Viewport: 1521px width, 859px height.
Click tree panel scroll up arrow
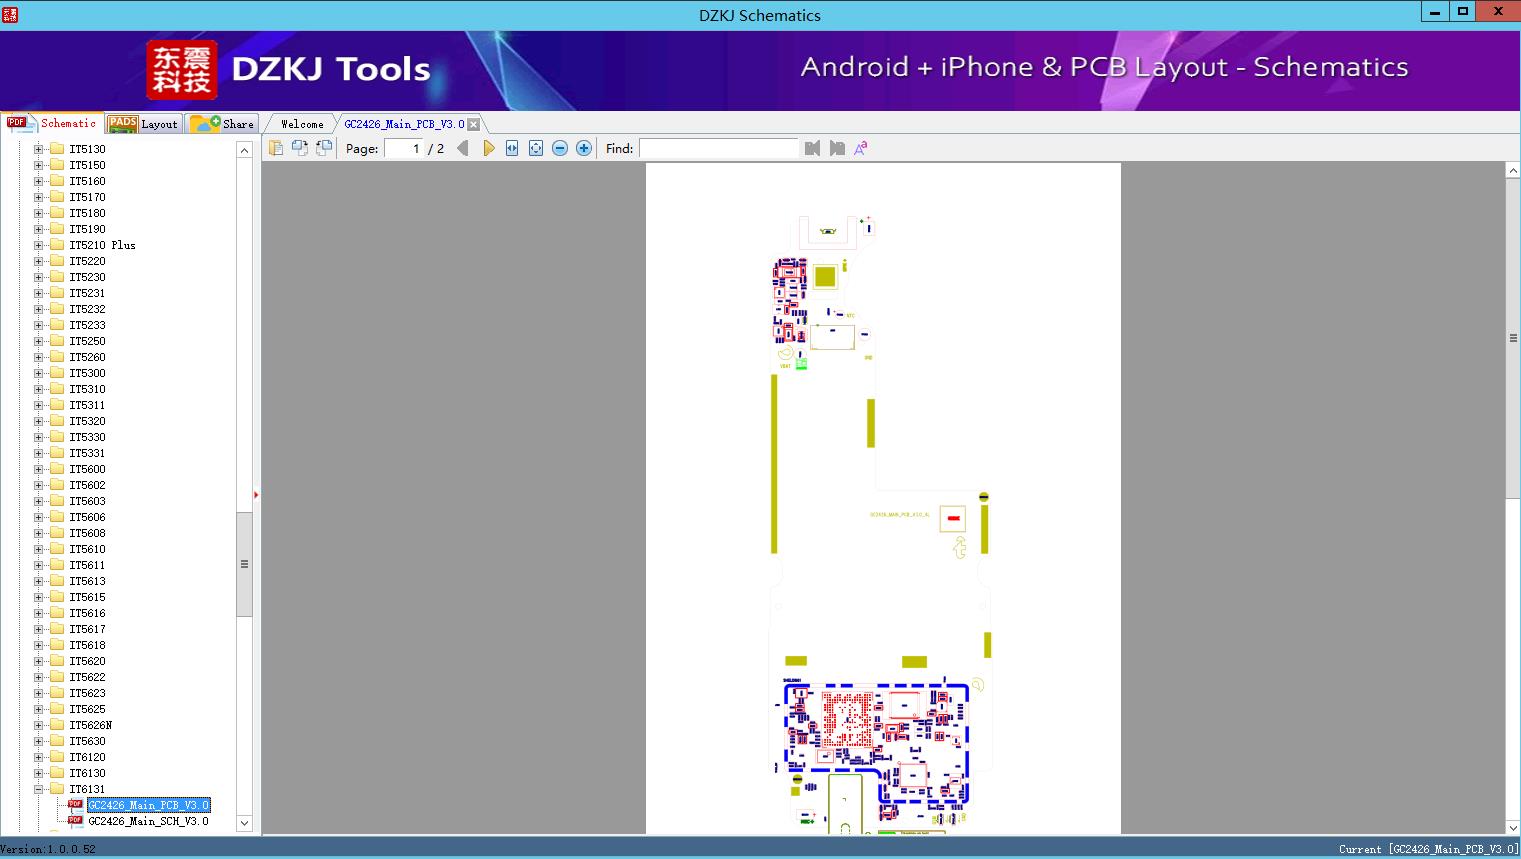[244, 150]
